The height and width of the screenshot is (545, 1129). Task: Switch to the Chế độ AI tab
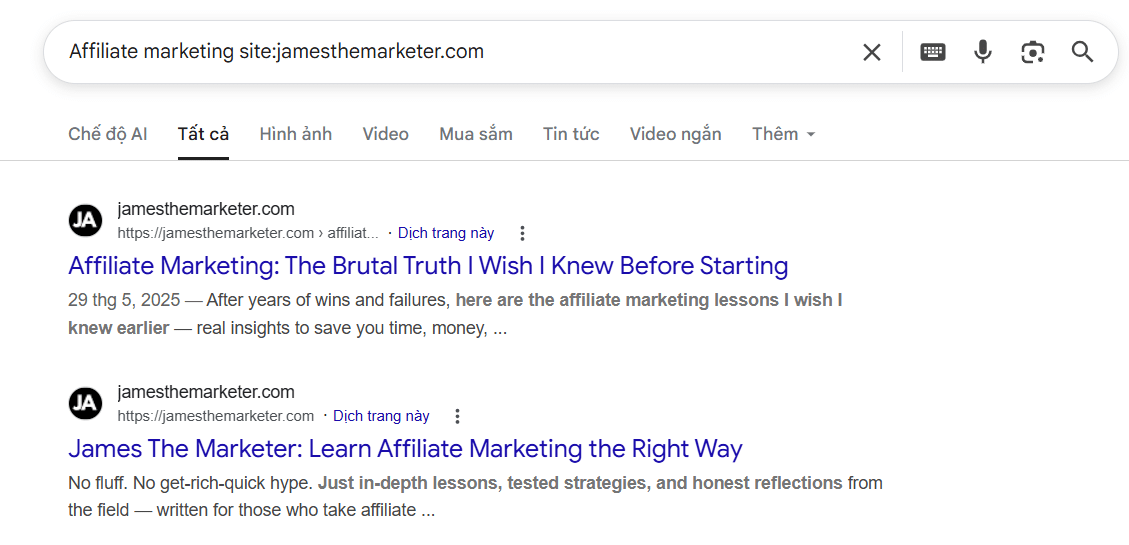[x=108, y=134]
